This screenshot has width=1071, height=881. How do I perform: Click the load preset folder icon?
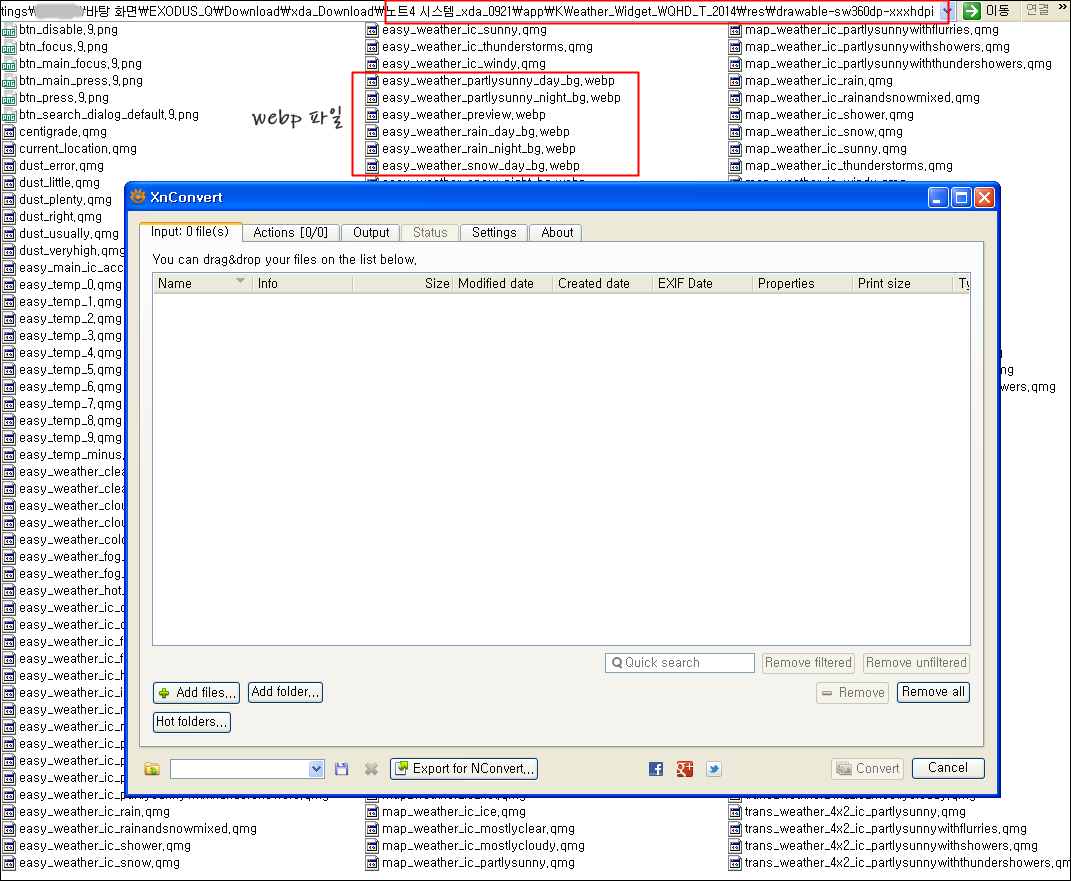tap(152, 769)
